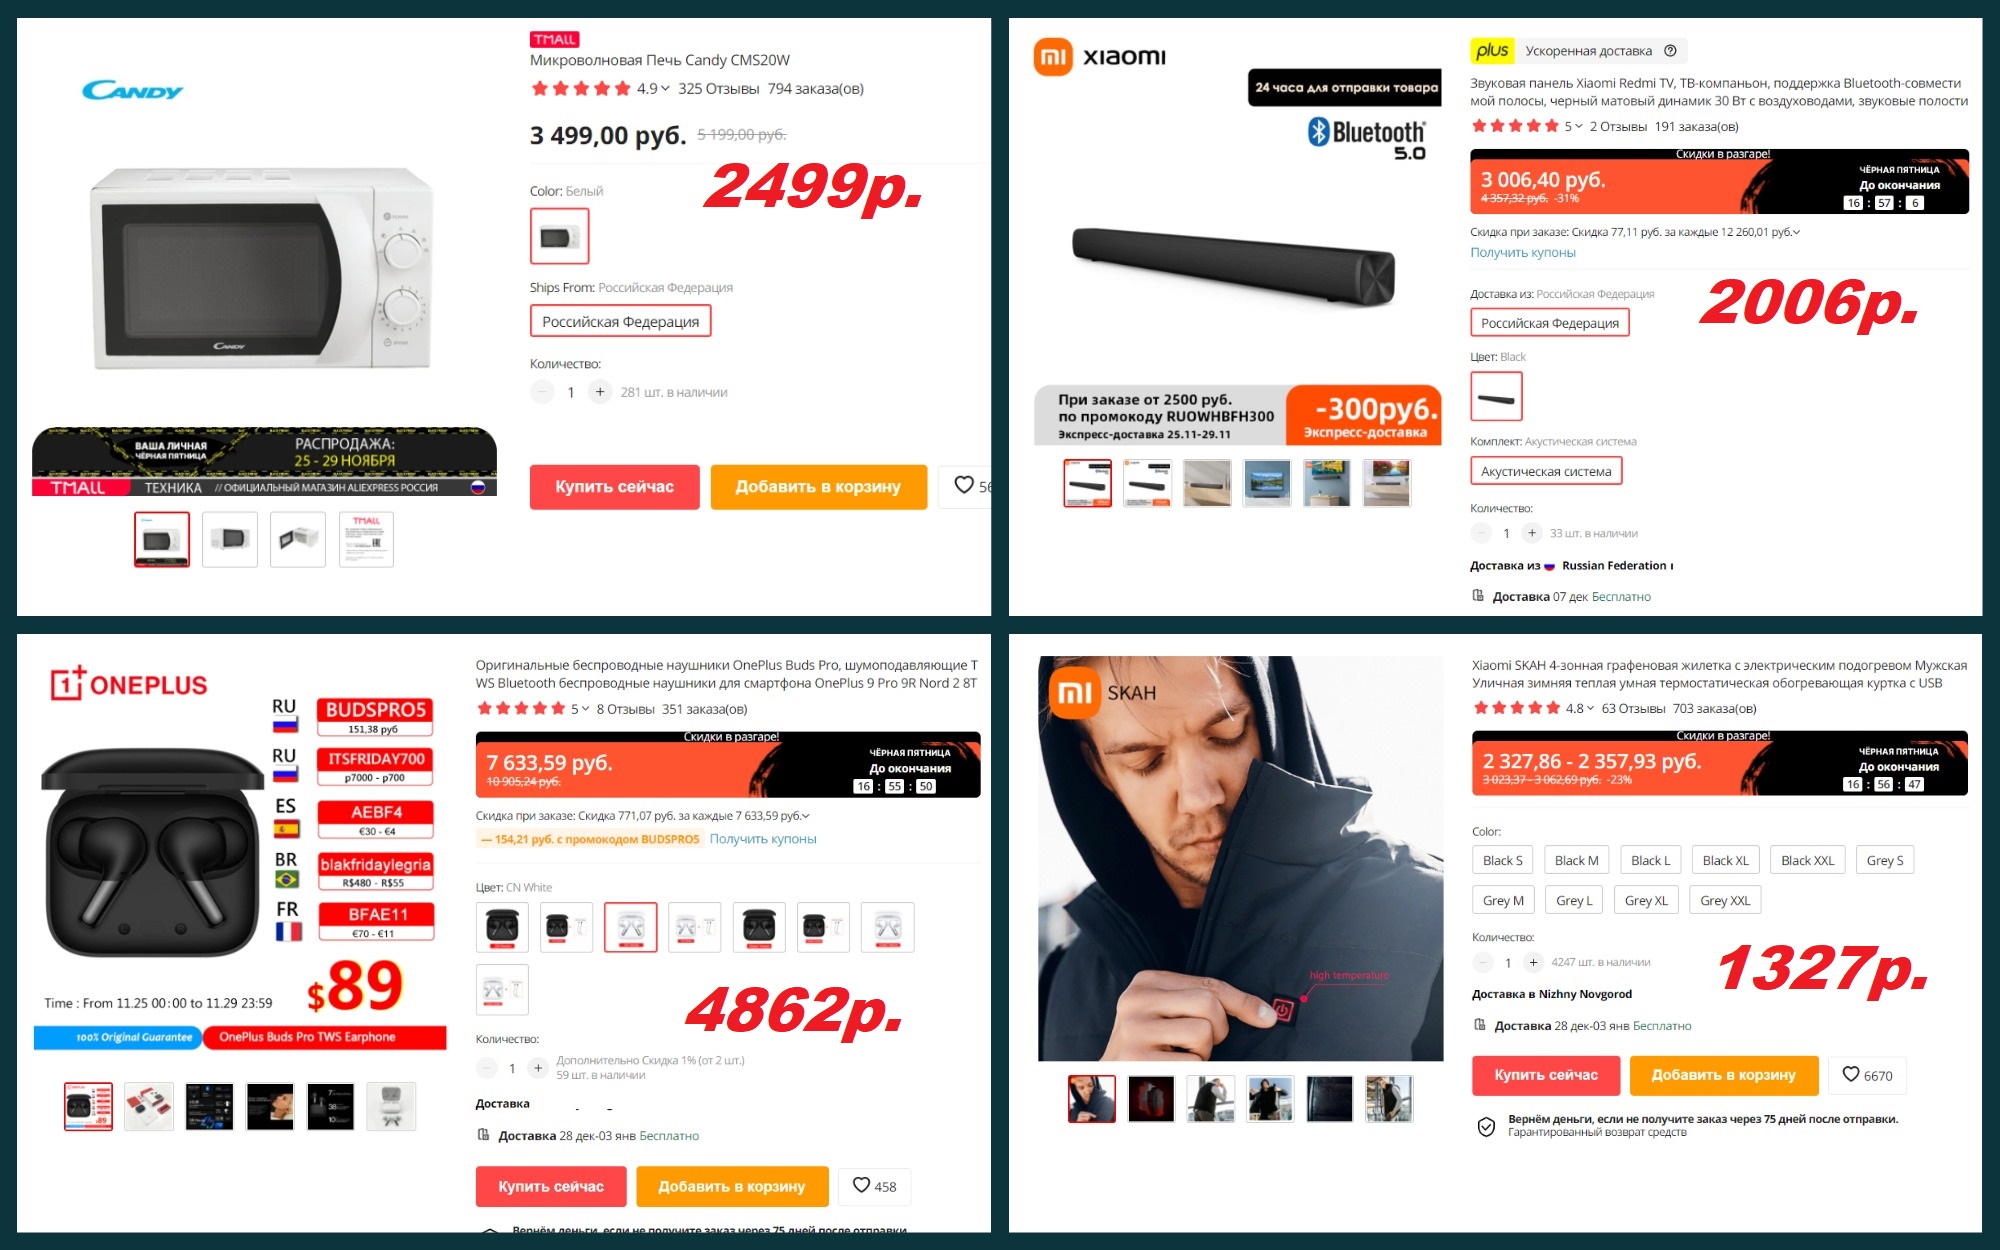Select Российская Федерация shipping option for microwave
The height and width of the screenshot is (1250, 2000).
tap(620, 321)
